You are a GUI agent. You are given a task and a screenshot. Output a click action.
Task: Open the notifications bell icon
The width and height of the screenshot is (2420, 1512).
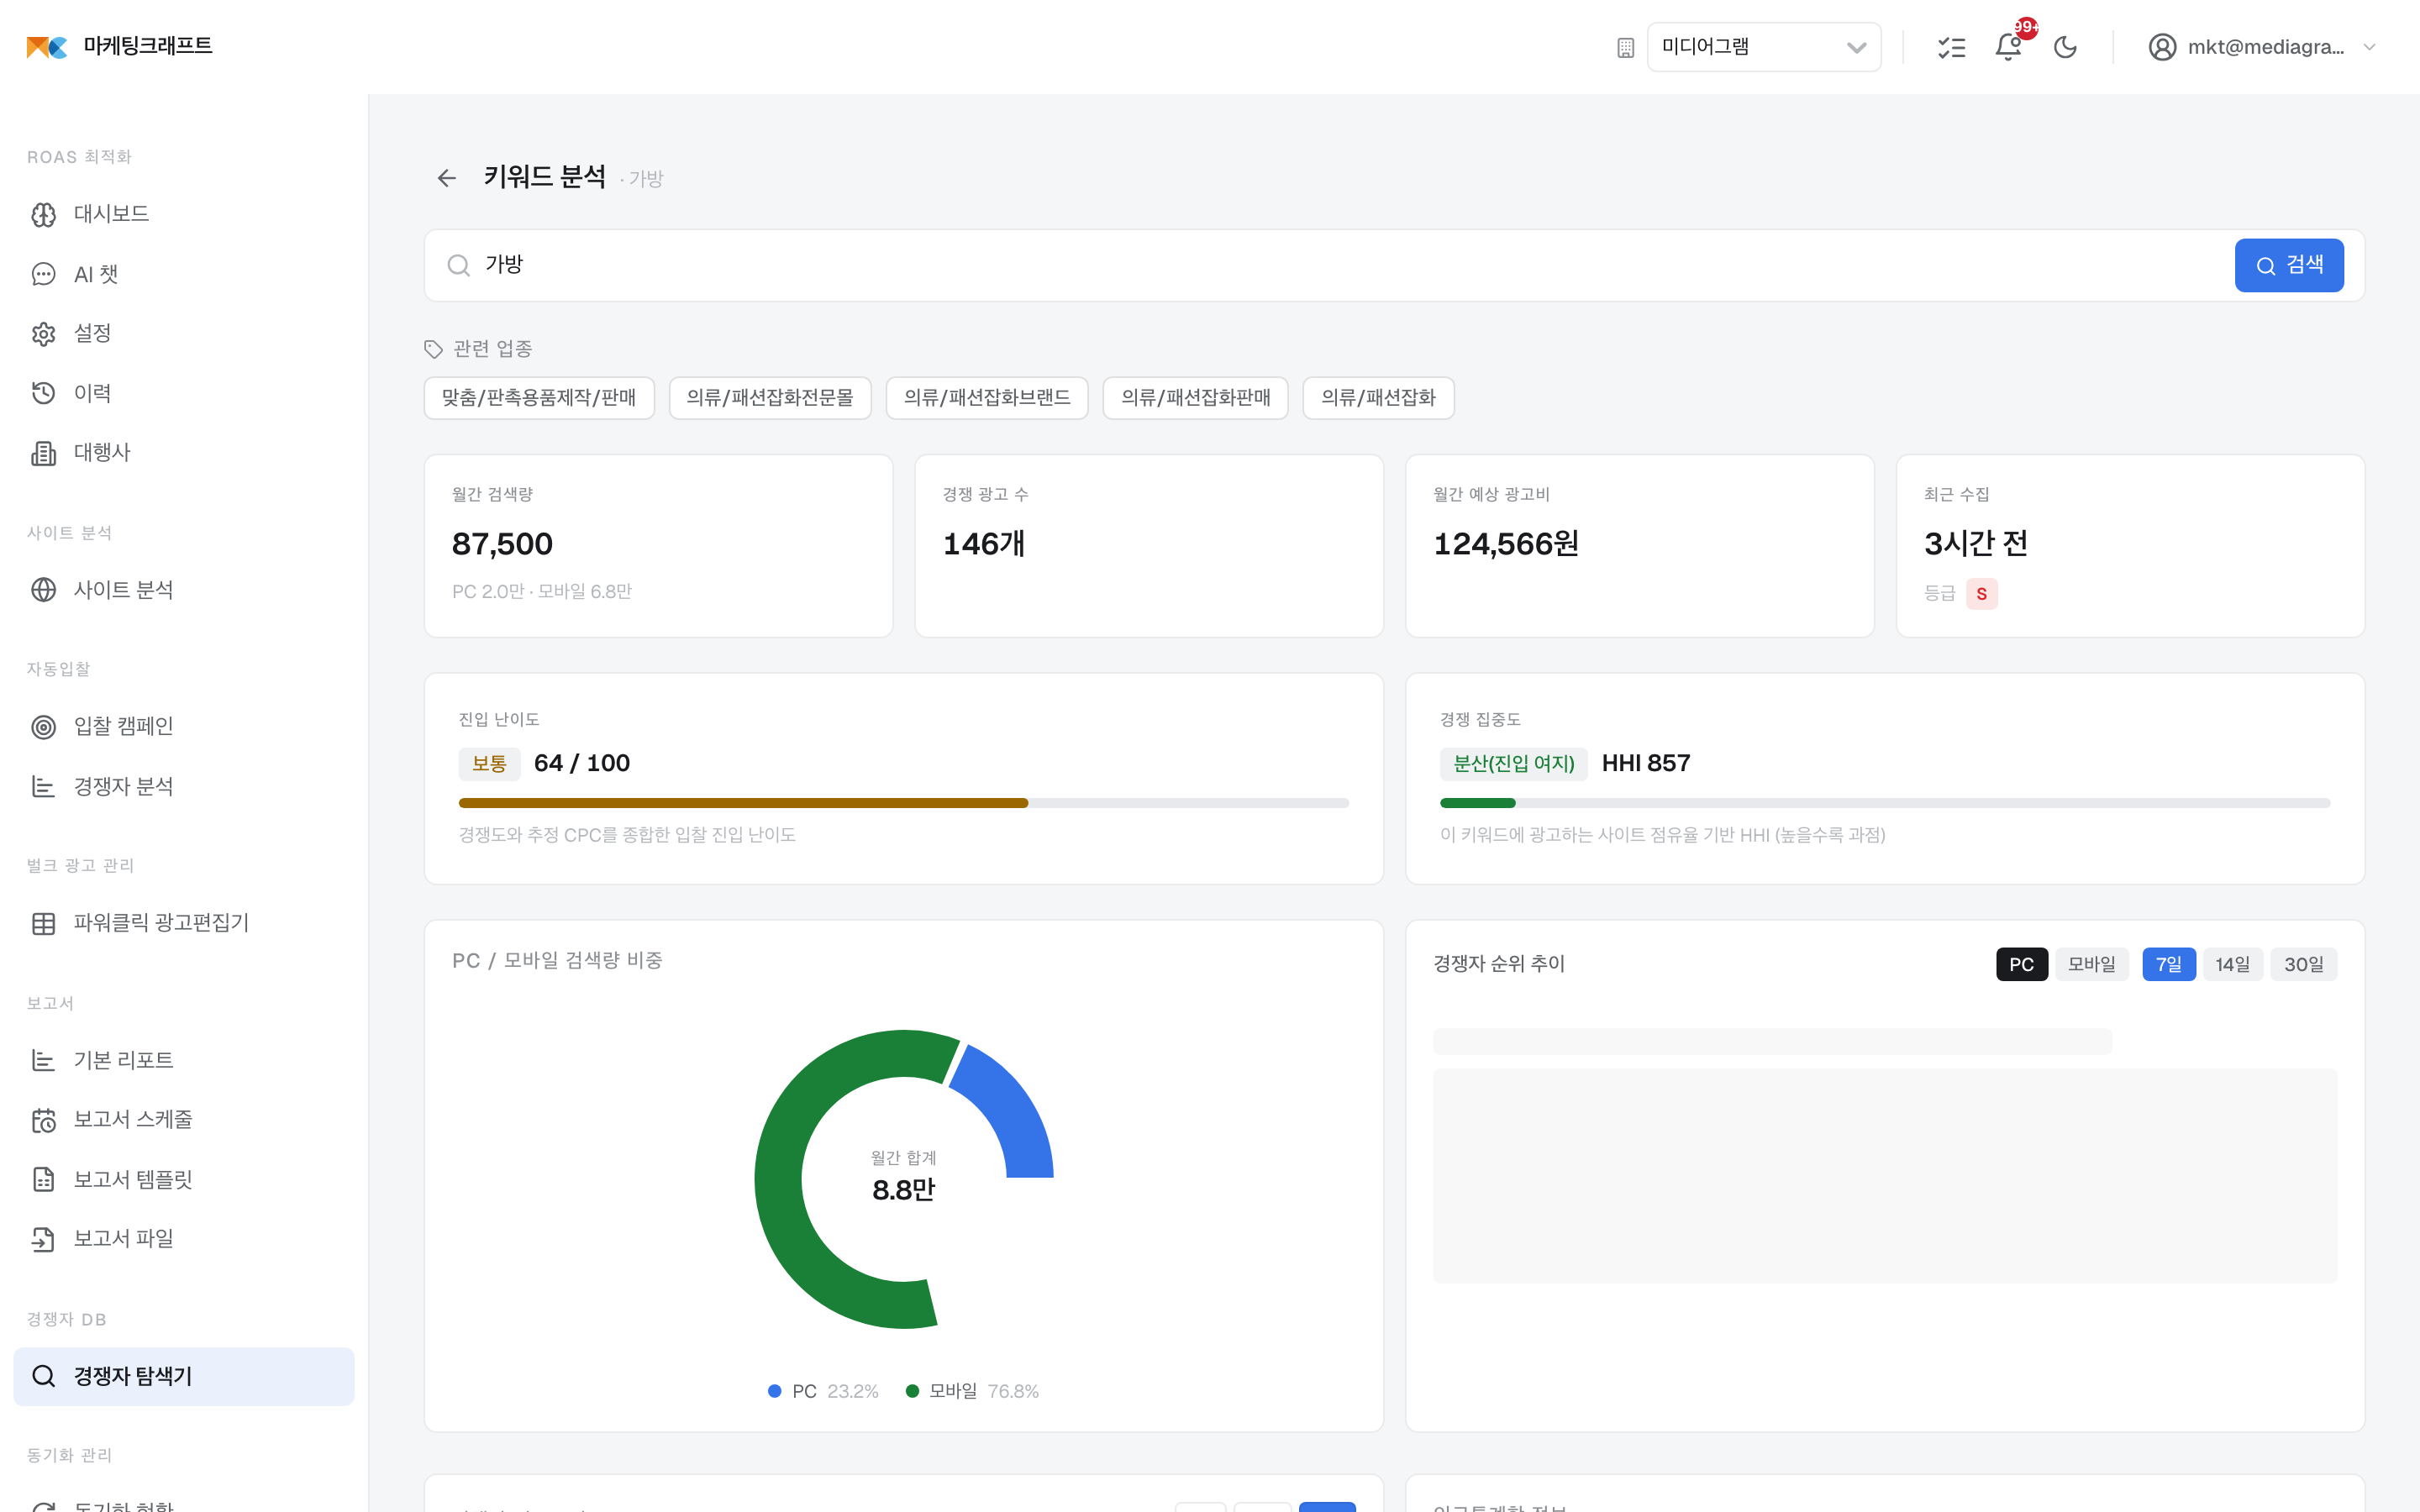click(2008, 47)
